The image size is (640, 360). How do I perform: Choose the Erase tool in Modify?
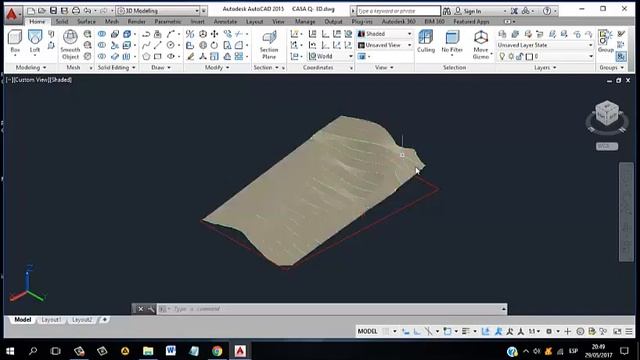(x=190, y=56)
